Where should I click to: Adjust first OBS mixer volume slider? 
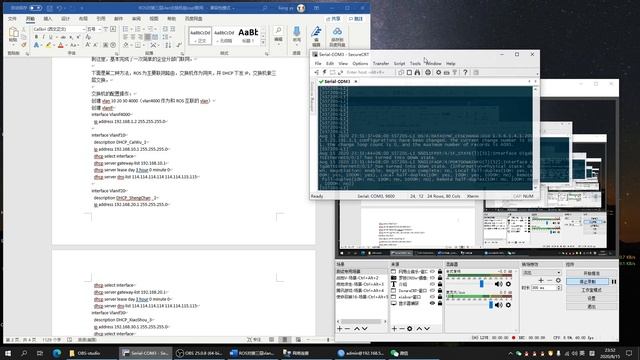pos(482,284)
